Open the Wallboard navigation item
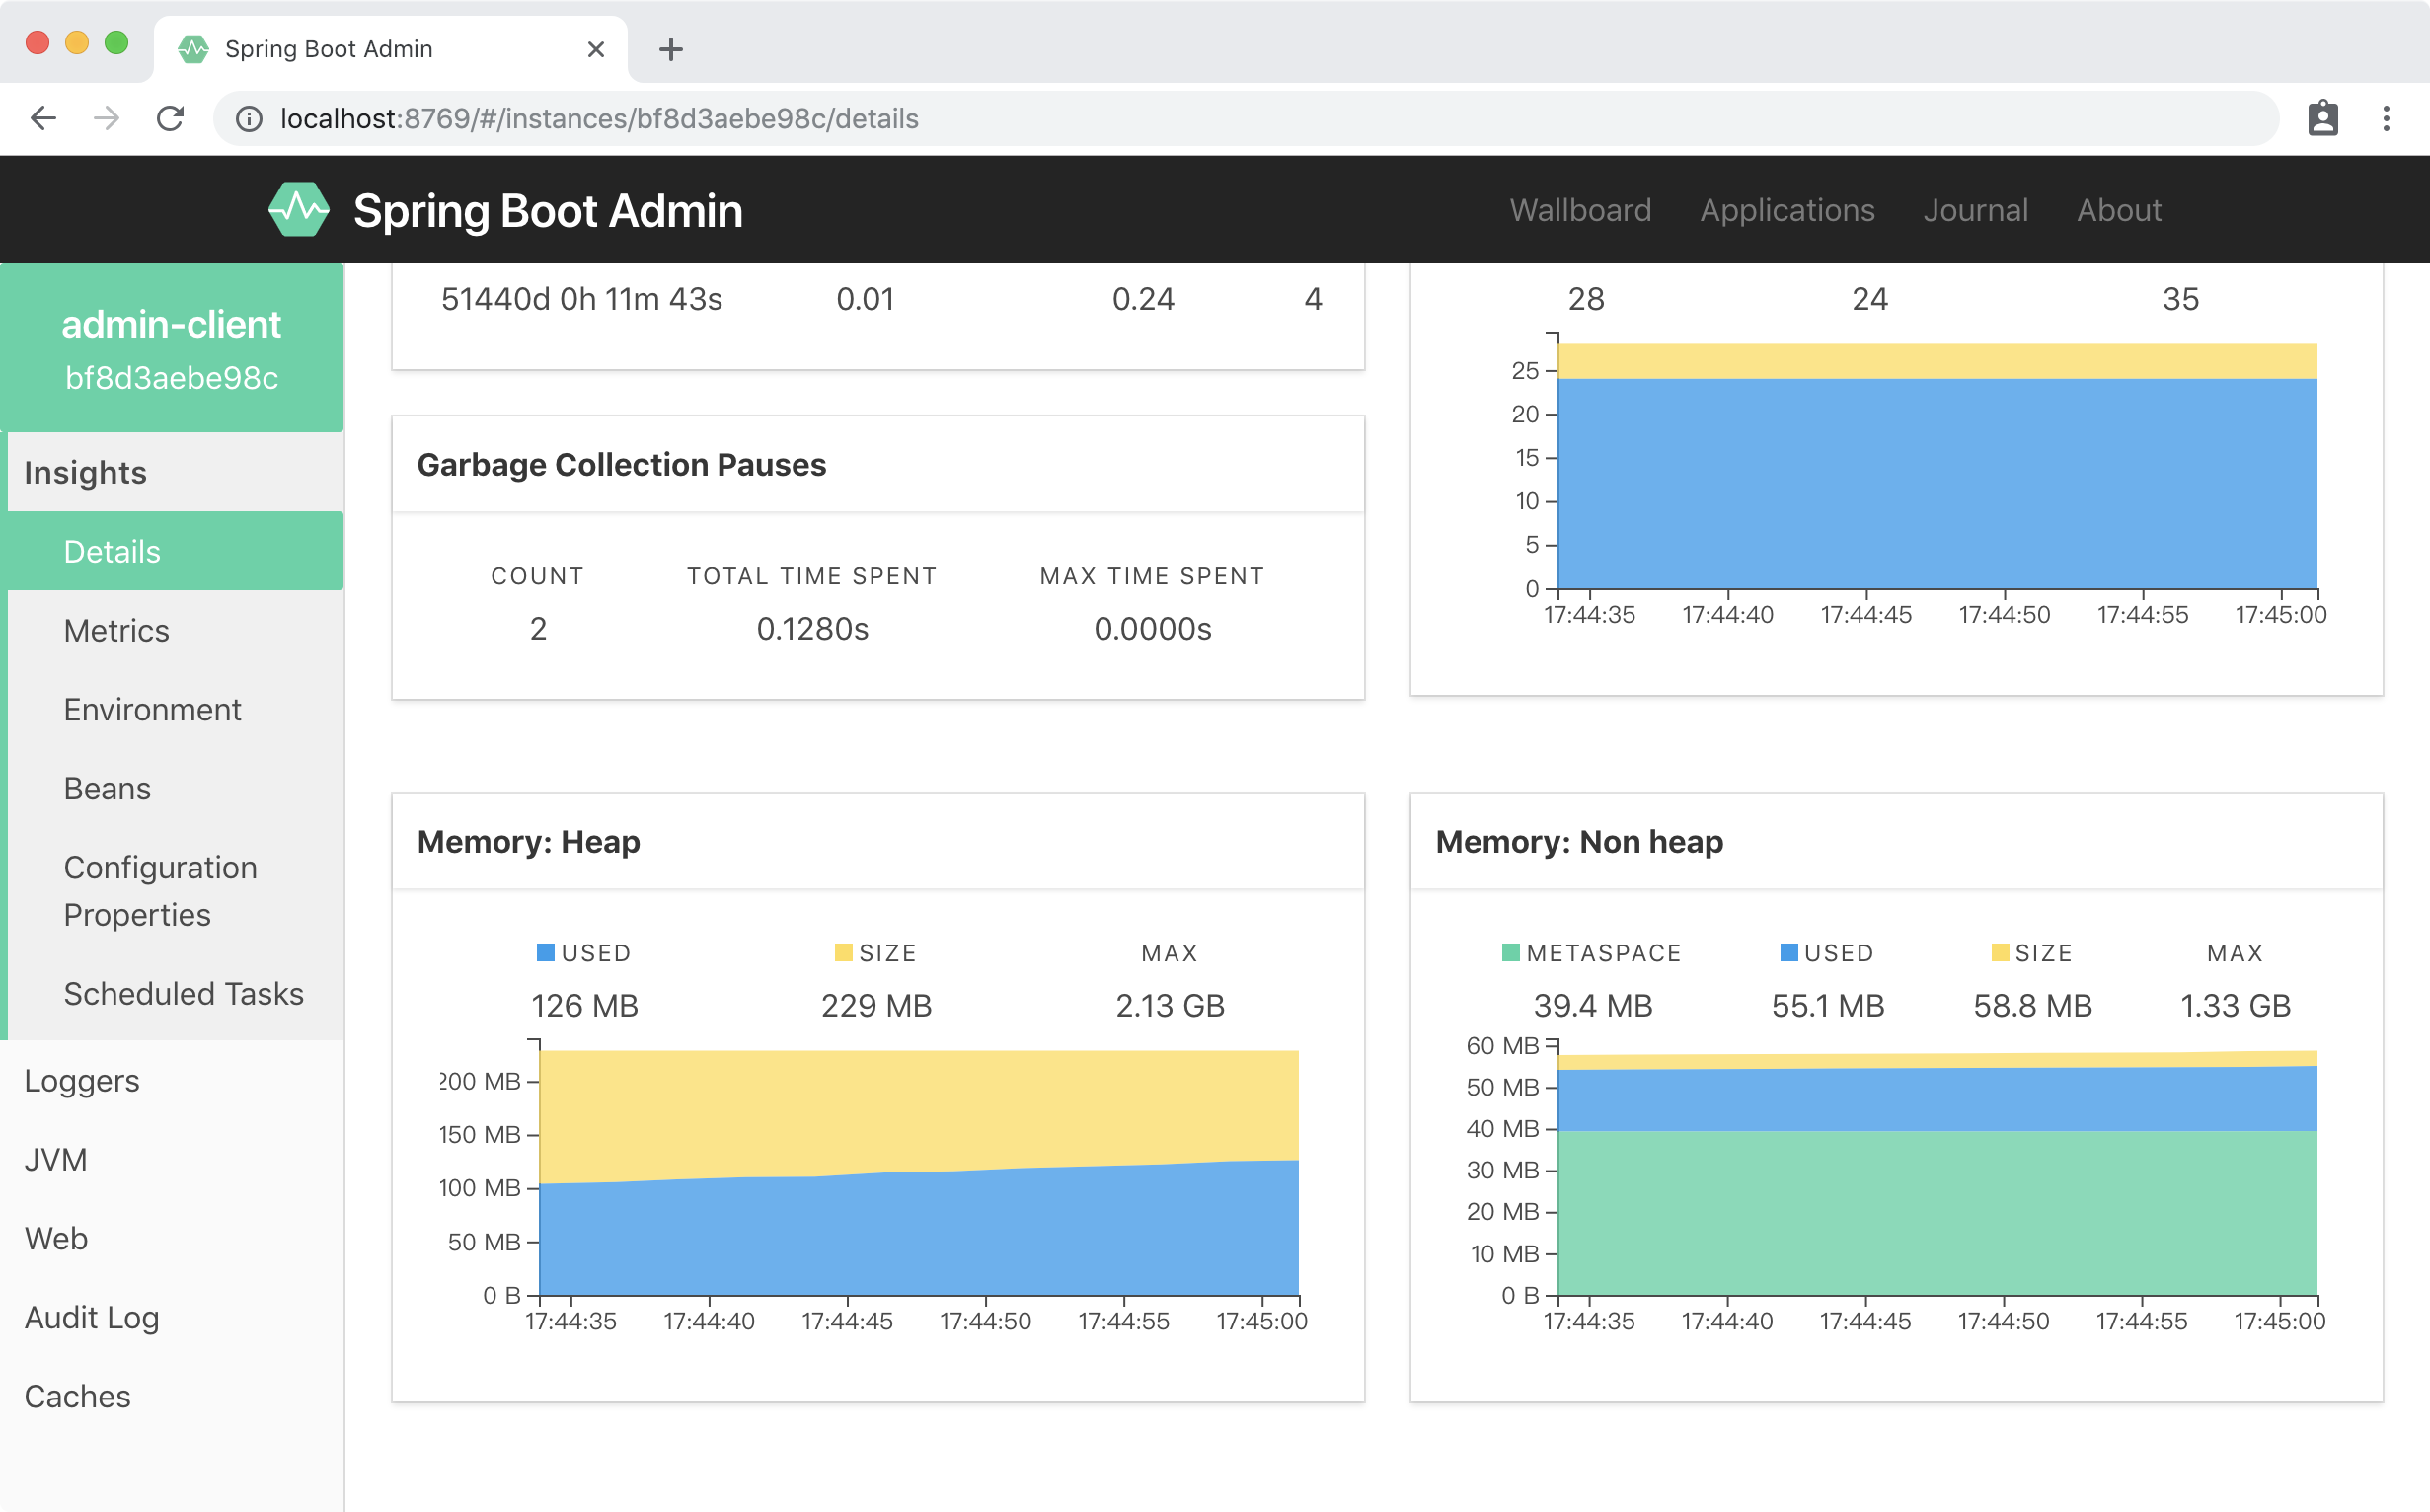The height and width of the screenshot is (1512, 2430). coord(1580,210)
